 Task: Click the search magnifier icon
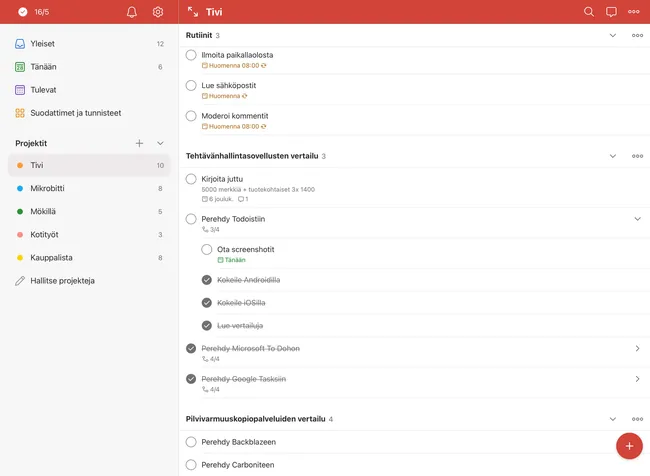(x=589, y=12)
